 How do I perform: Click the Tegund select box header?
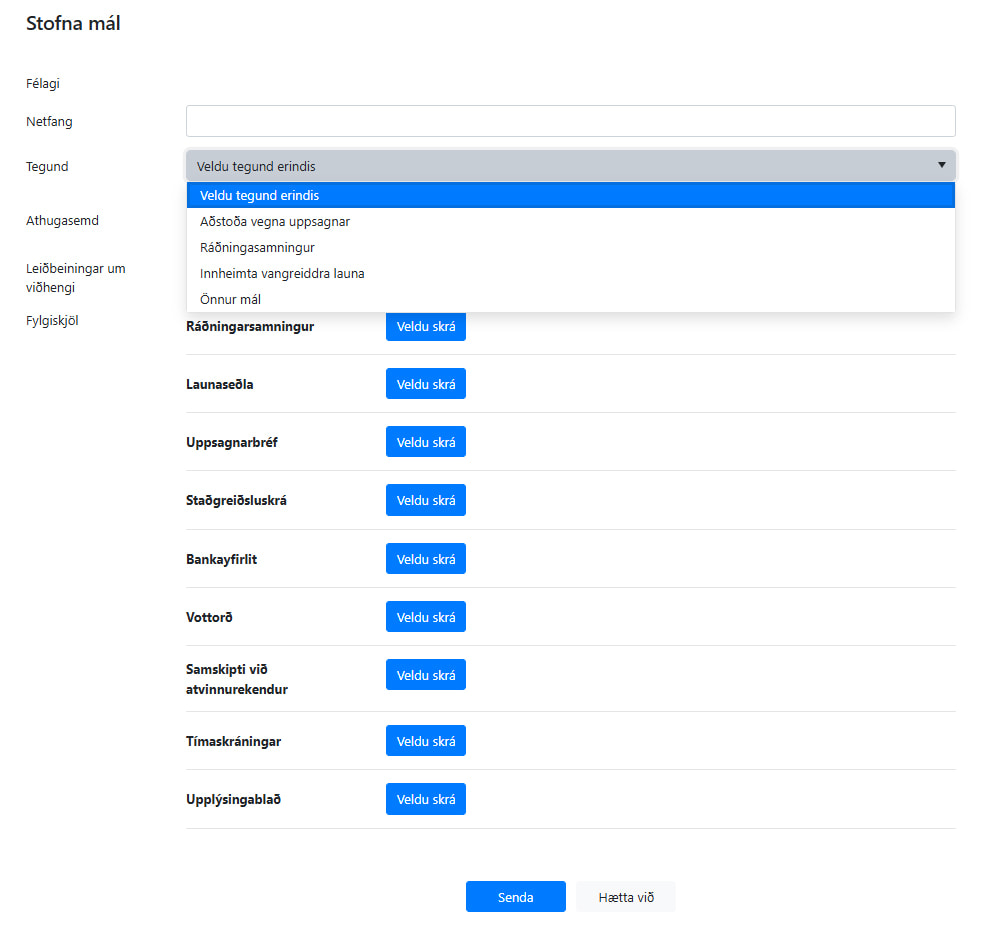coord(570,166)
